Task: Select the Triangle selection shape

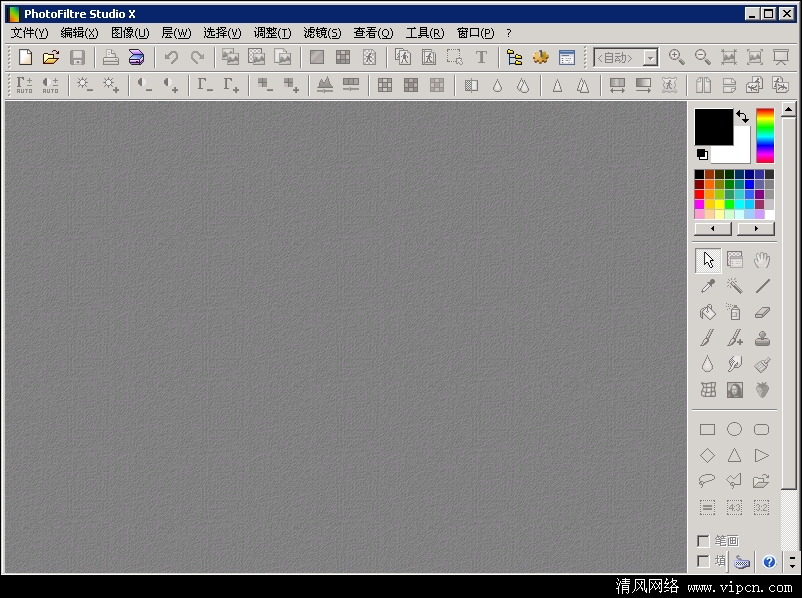Action: click(734, 455)
